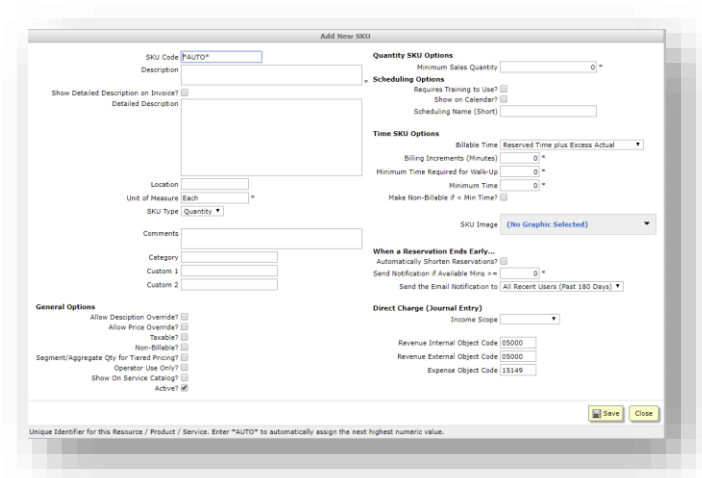Click the Detailed Description text box
The image size is (702, 478).
[x=271, y=137]
